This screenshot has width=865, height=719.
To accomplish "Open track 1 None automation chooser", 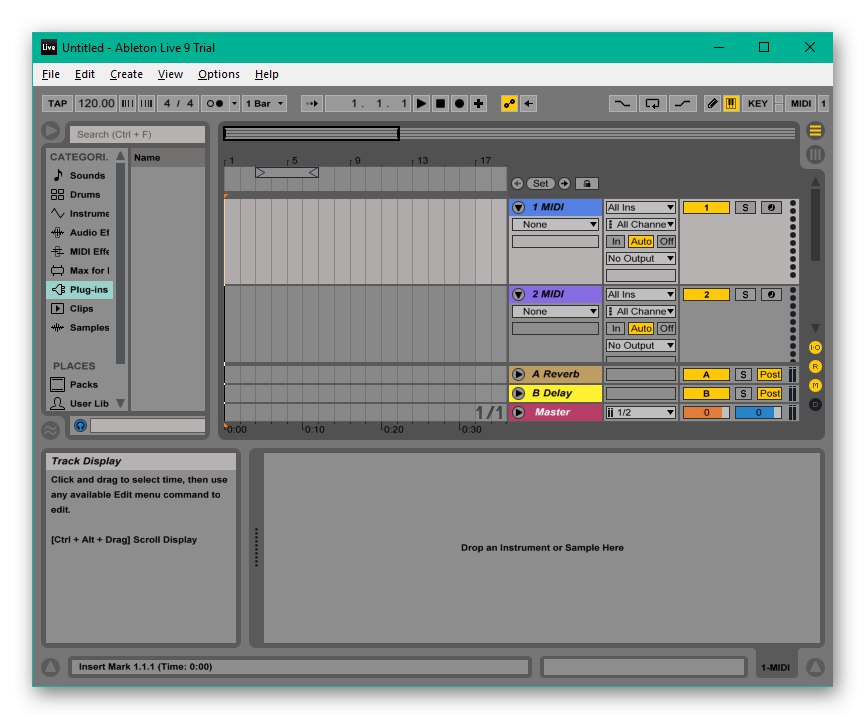I will click(555, 225).
